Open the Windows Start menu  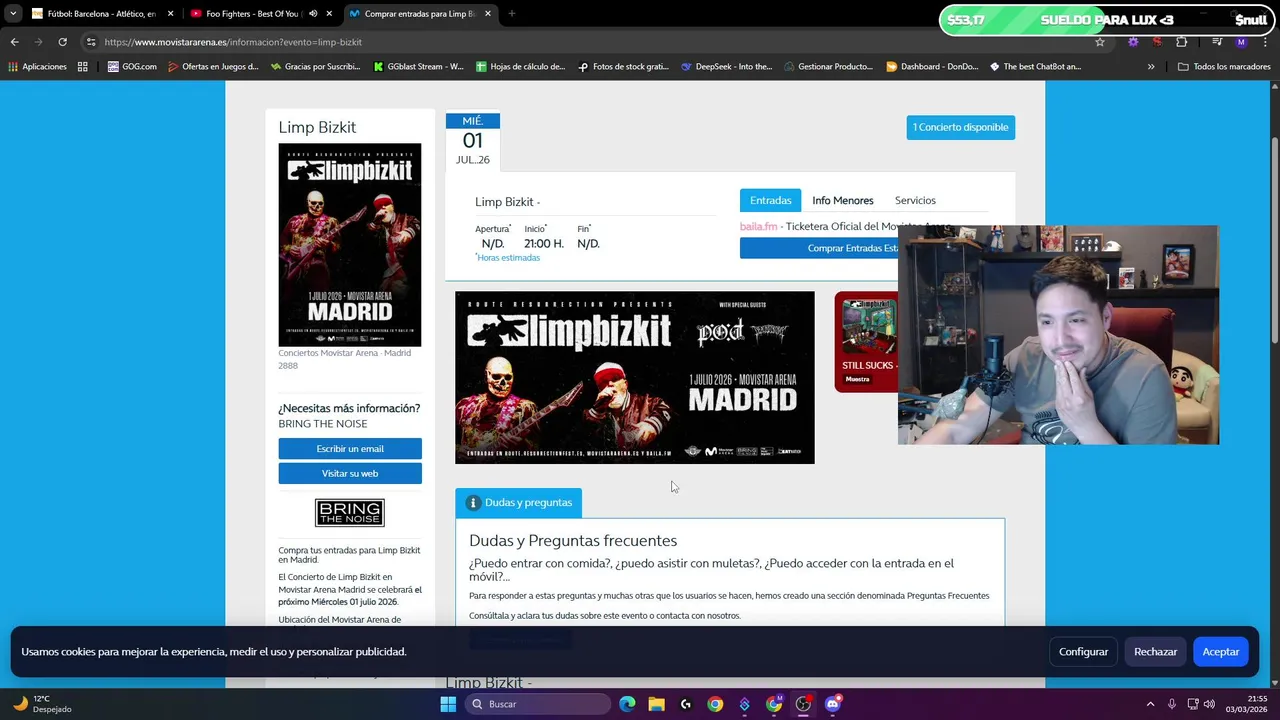448,704
